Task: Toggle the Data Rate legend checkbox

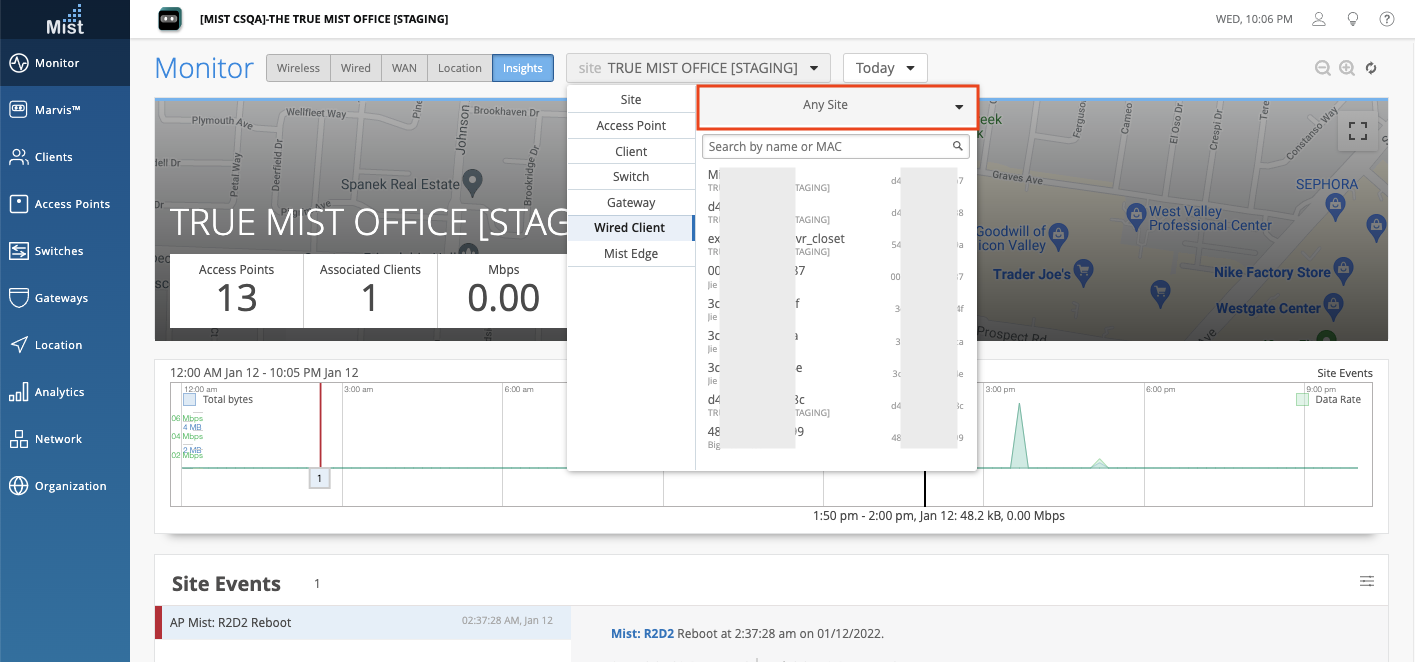Action: pos(1302,399)
